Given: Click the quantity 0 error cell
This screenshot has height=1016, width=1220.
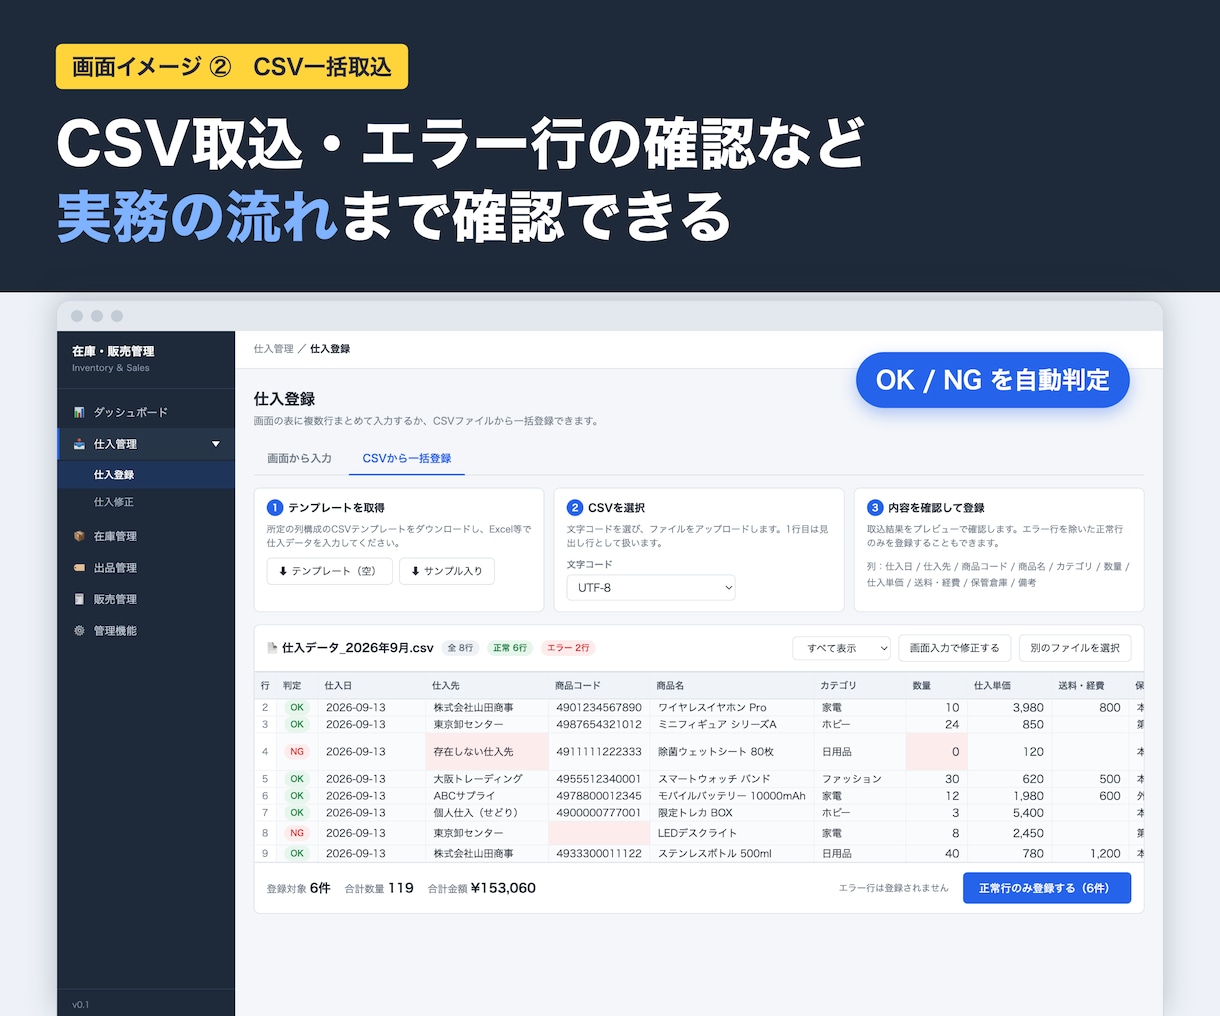Looking at the screenshot, I should click(936, 752).
